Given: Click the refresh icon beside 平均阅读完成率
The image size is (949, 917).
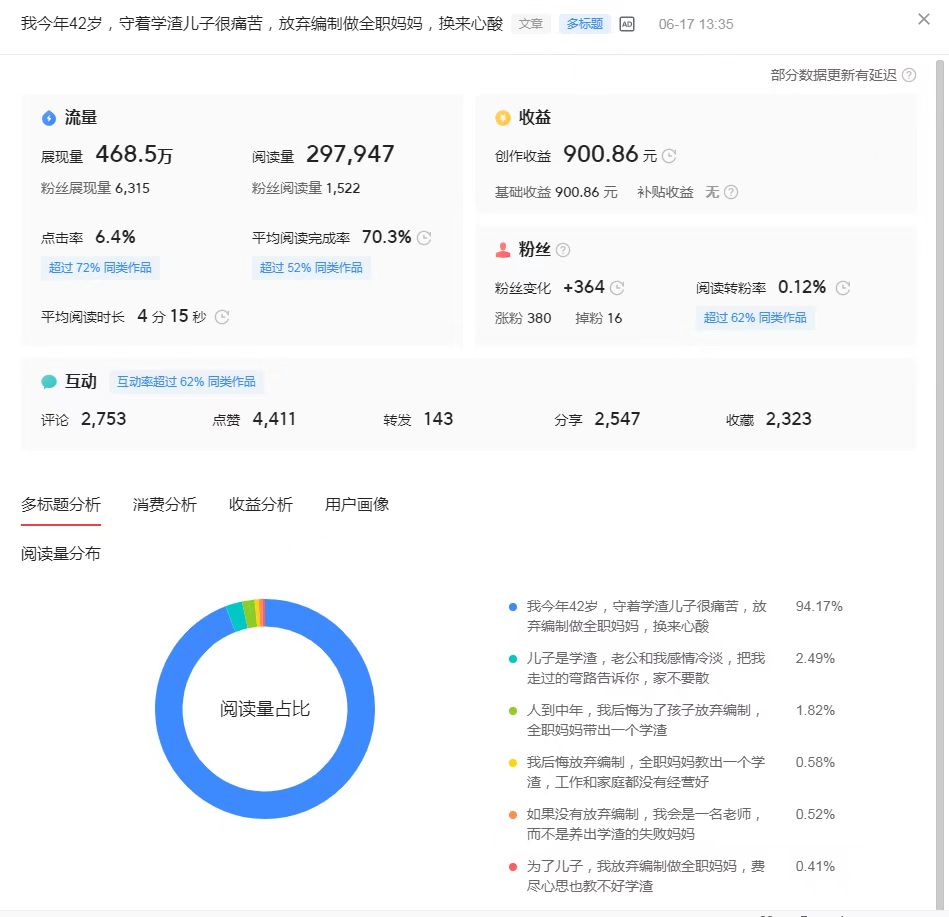Looking at the screenshot, I should pyautogui.click(x=422, y=237).
